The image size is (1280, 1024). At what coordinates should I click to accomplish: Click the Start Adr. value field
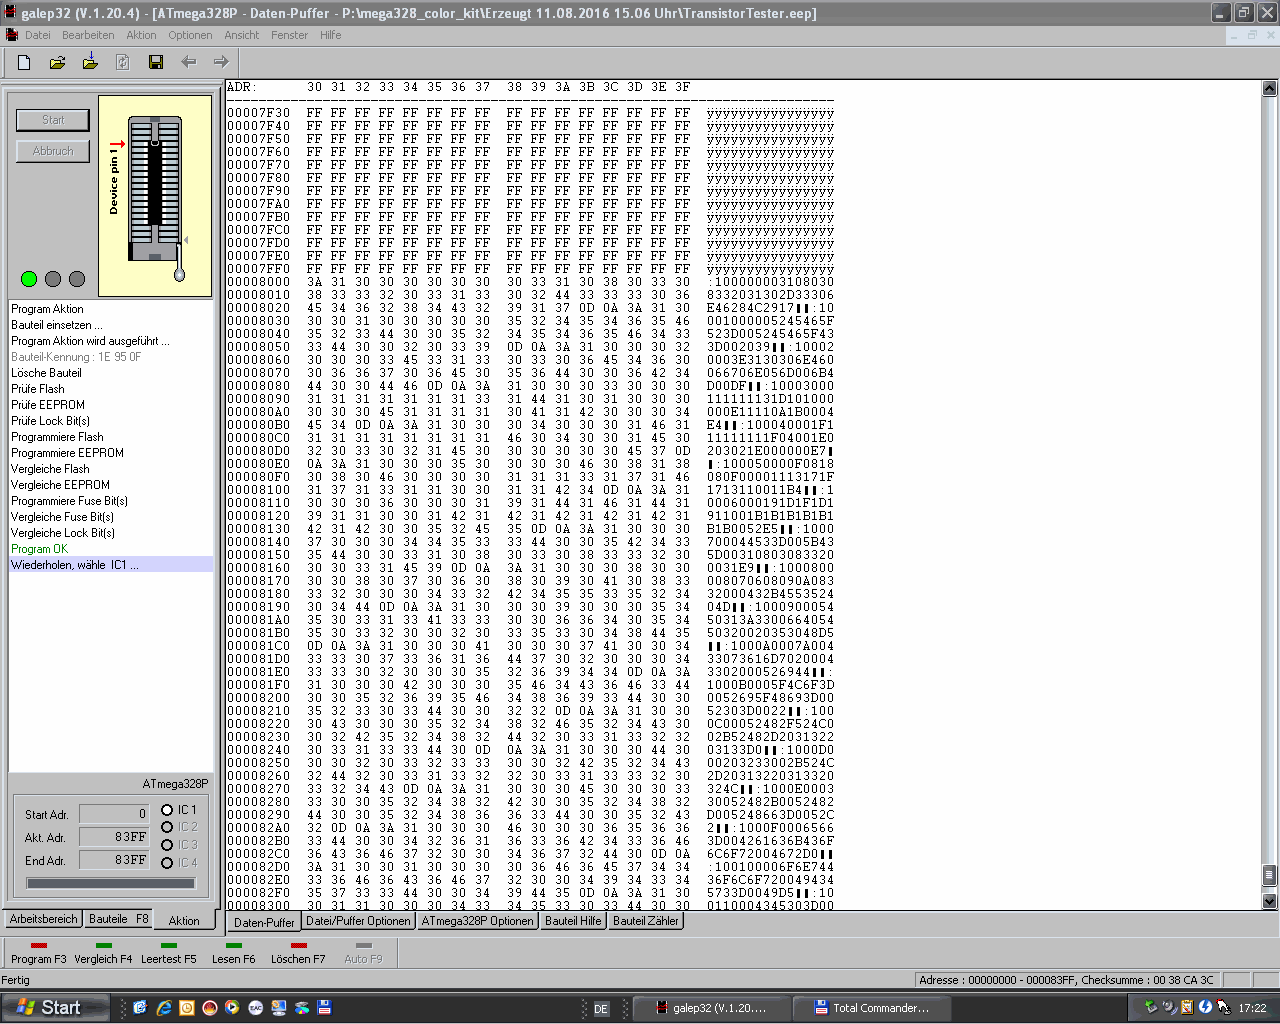pos(114,814)
